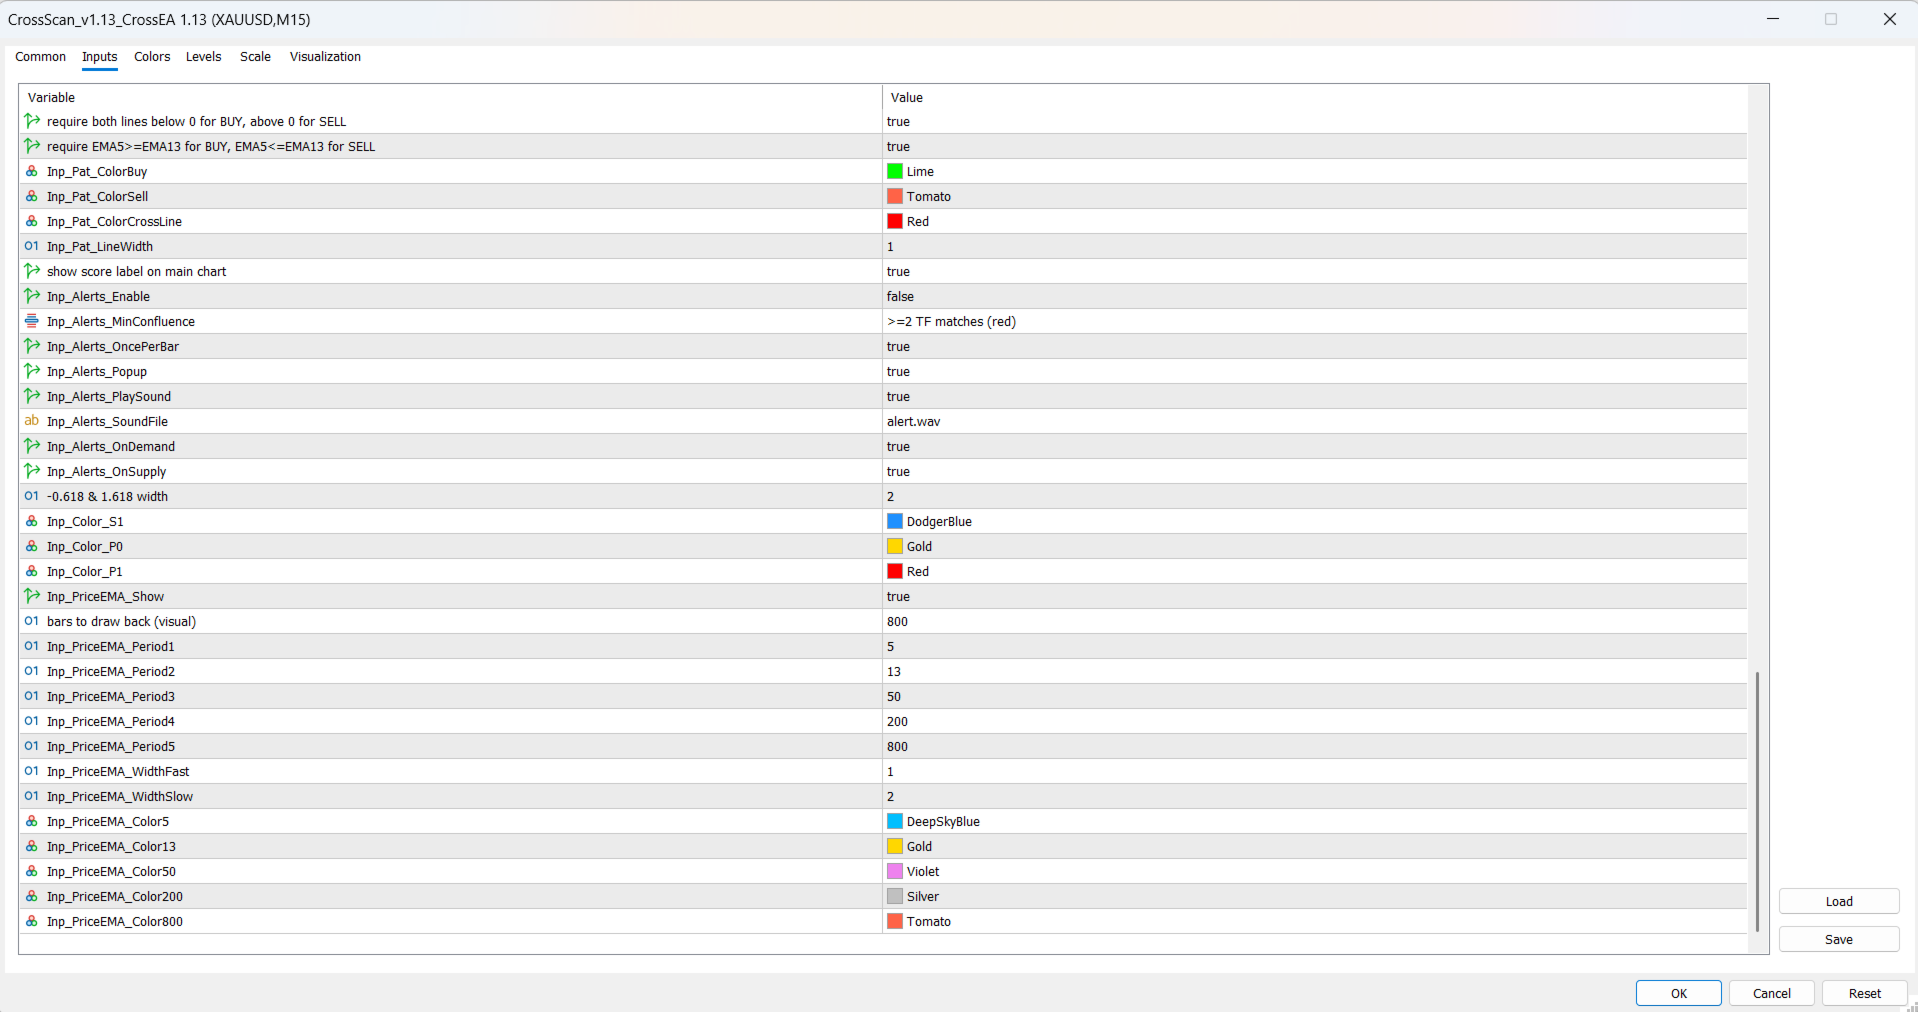Image resolution: width=1918 pixels, height=1012 pixels.
Task: Click the integer icon beside Inp_PriceEMA_WidthFast
Action: (x=32, y=771)
